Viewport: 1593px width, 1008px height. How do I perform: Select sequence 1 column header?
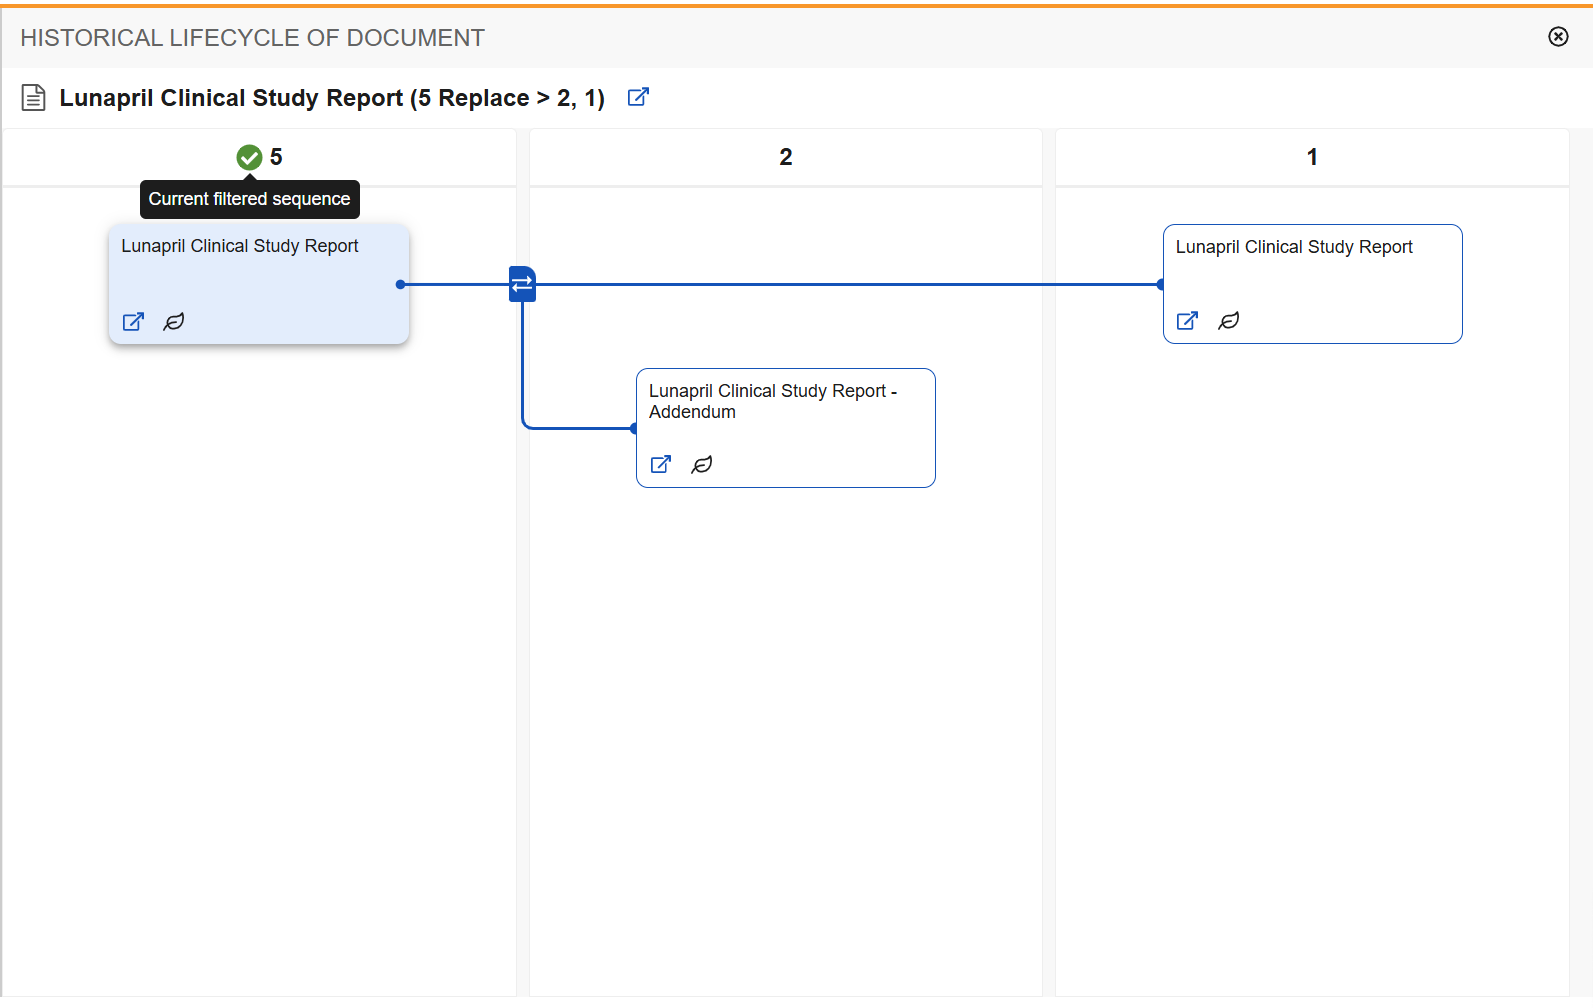[x=1312, y=157]
